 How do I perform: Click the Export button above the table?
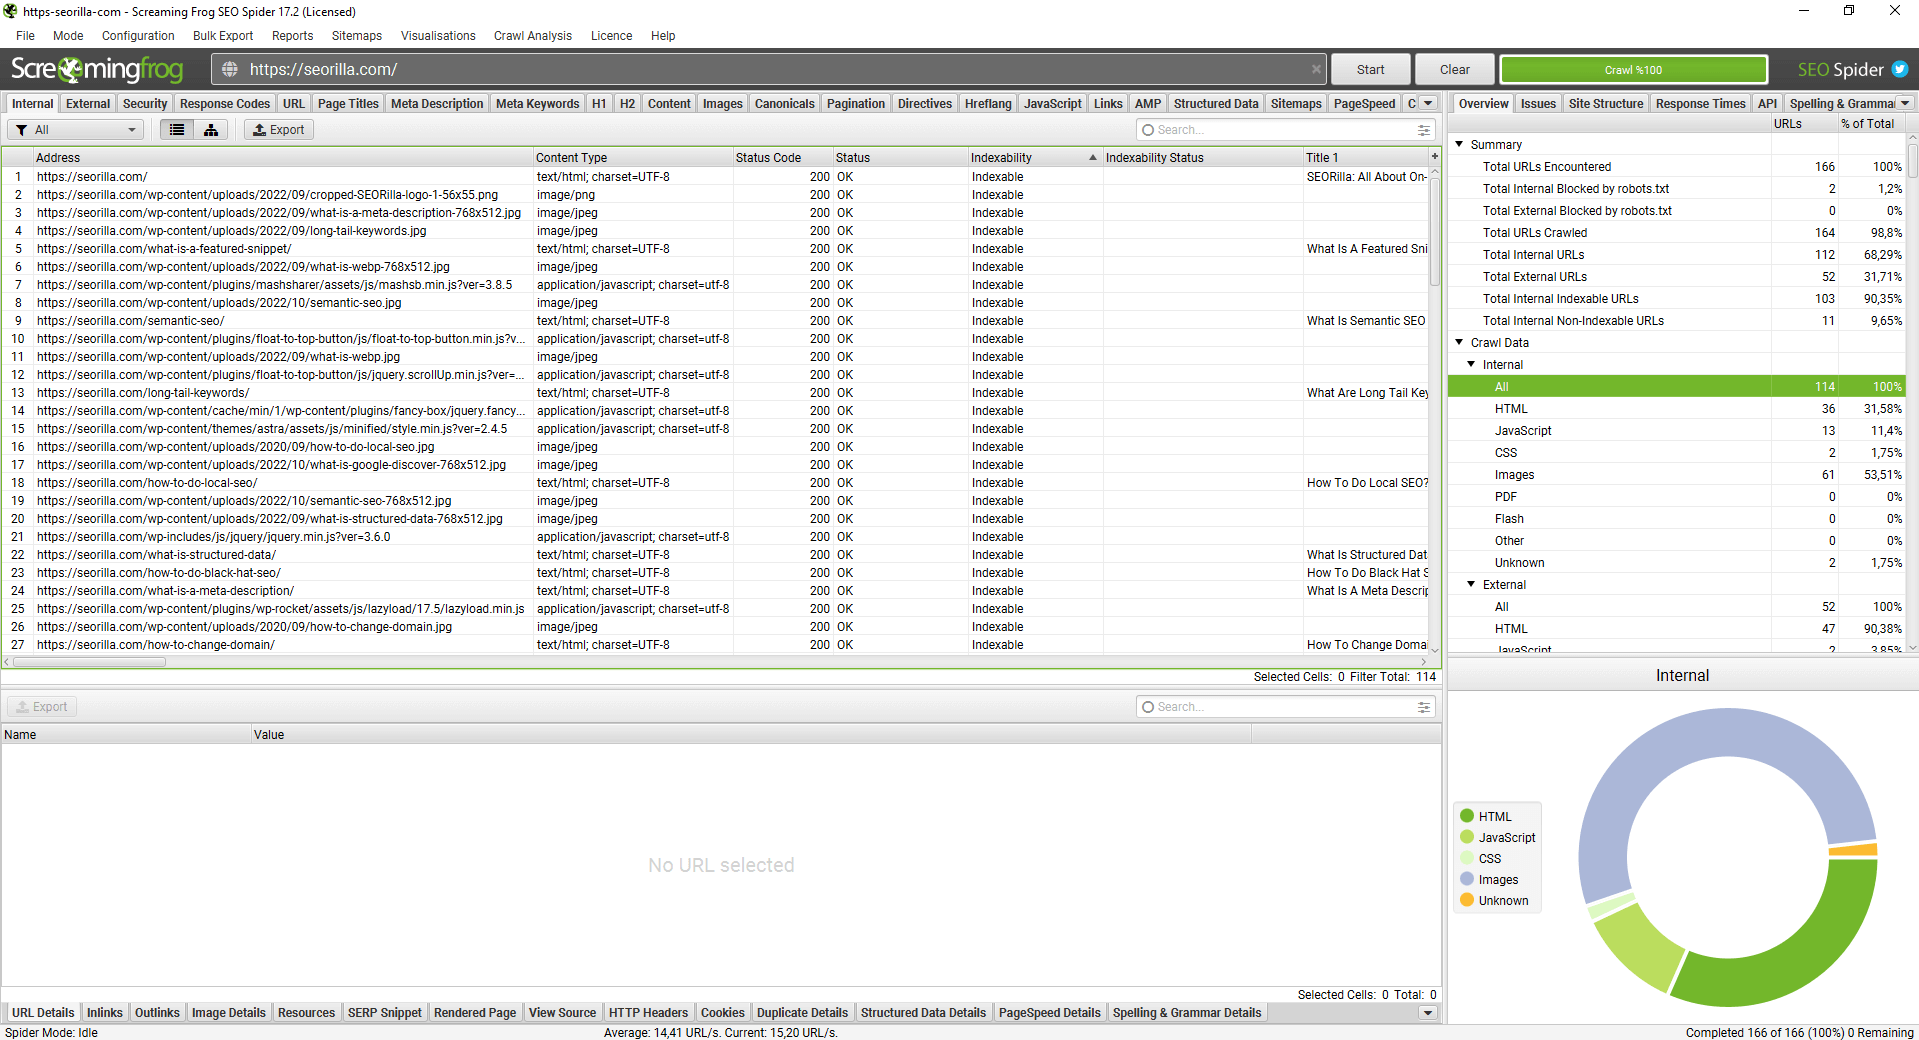click(x=278, y=130)
